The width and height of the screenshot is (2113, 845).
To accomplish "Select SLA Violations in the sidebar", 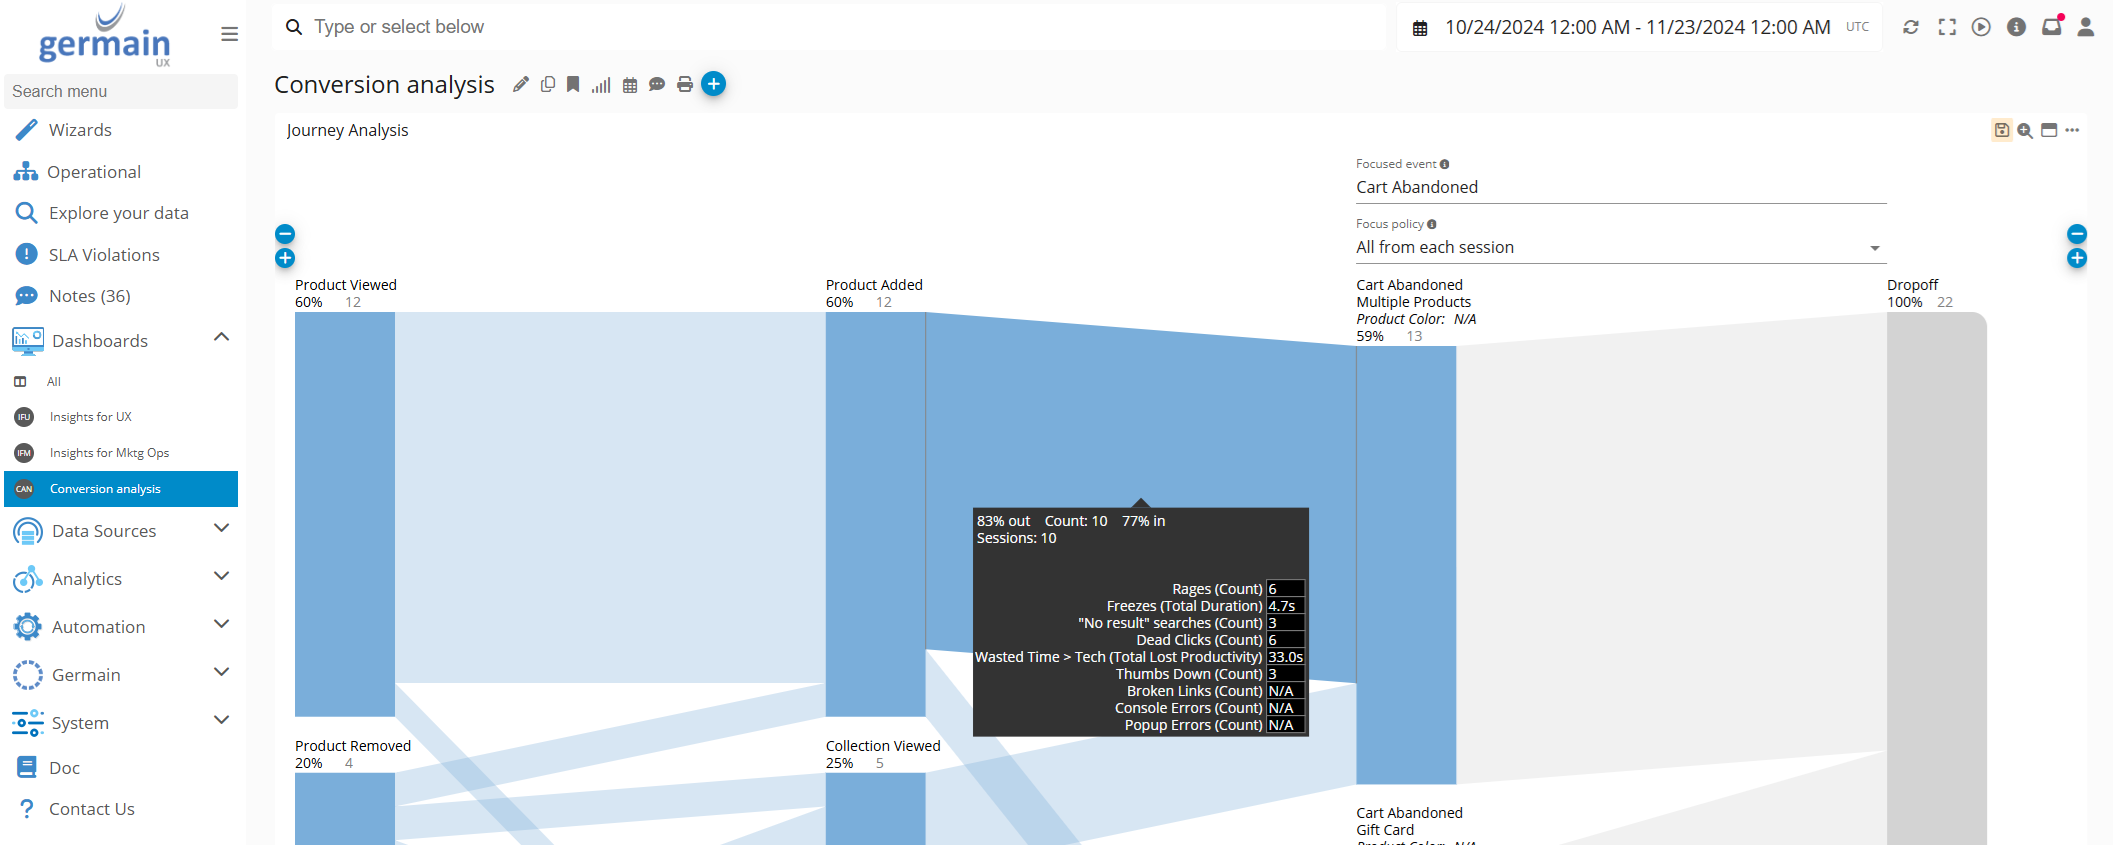I will coord(104,255).
